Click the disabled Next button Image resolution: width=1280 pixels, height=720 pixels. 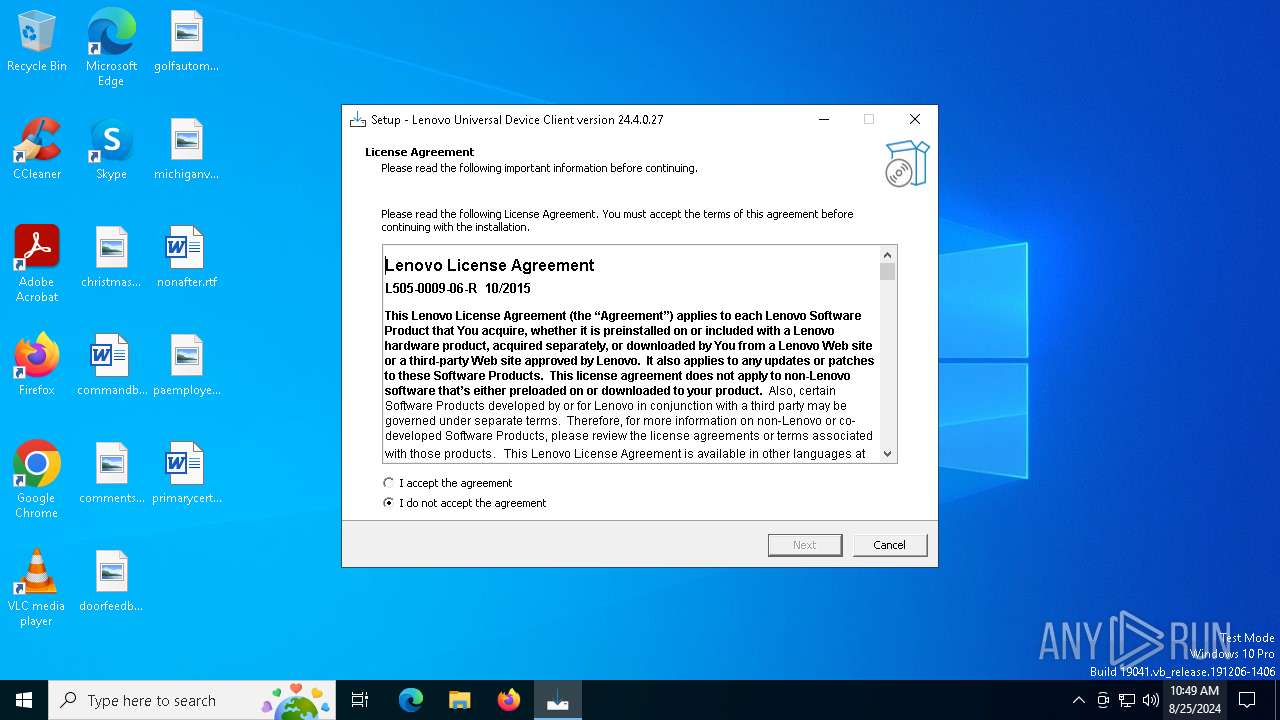804,545
